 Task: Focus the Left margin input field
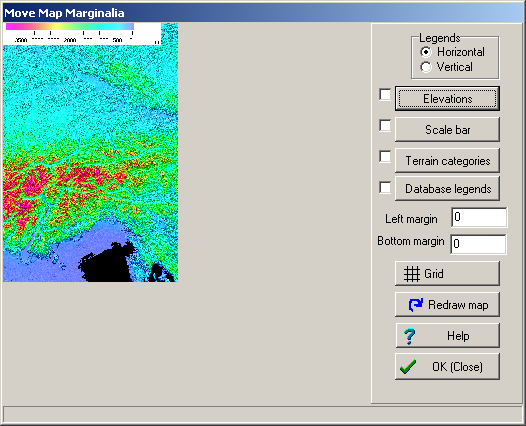pyautogui.click(x=479, y=217)
